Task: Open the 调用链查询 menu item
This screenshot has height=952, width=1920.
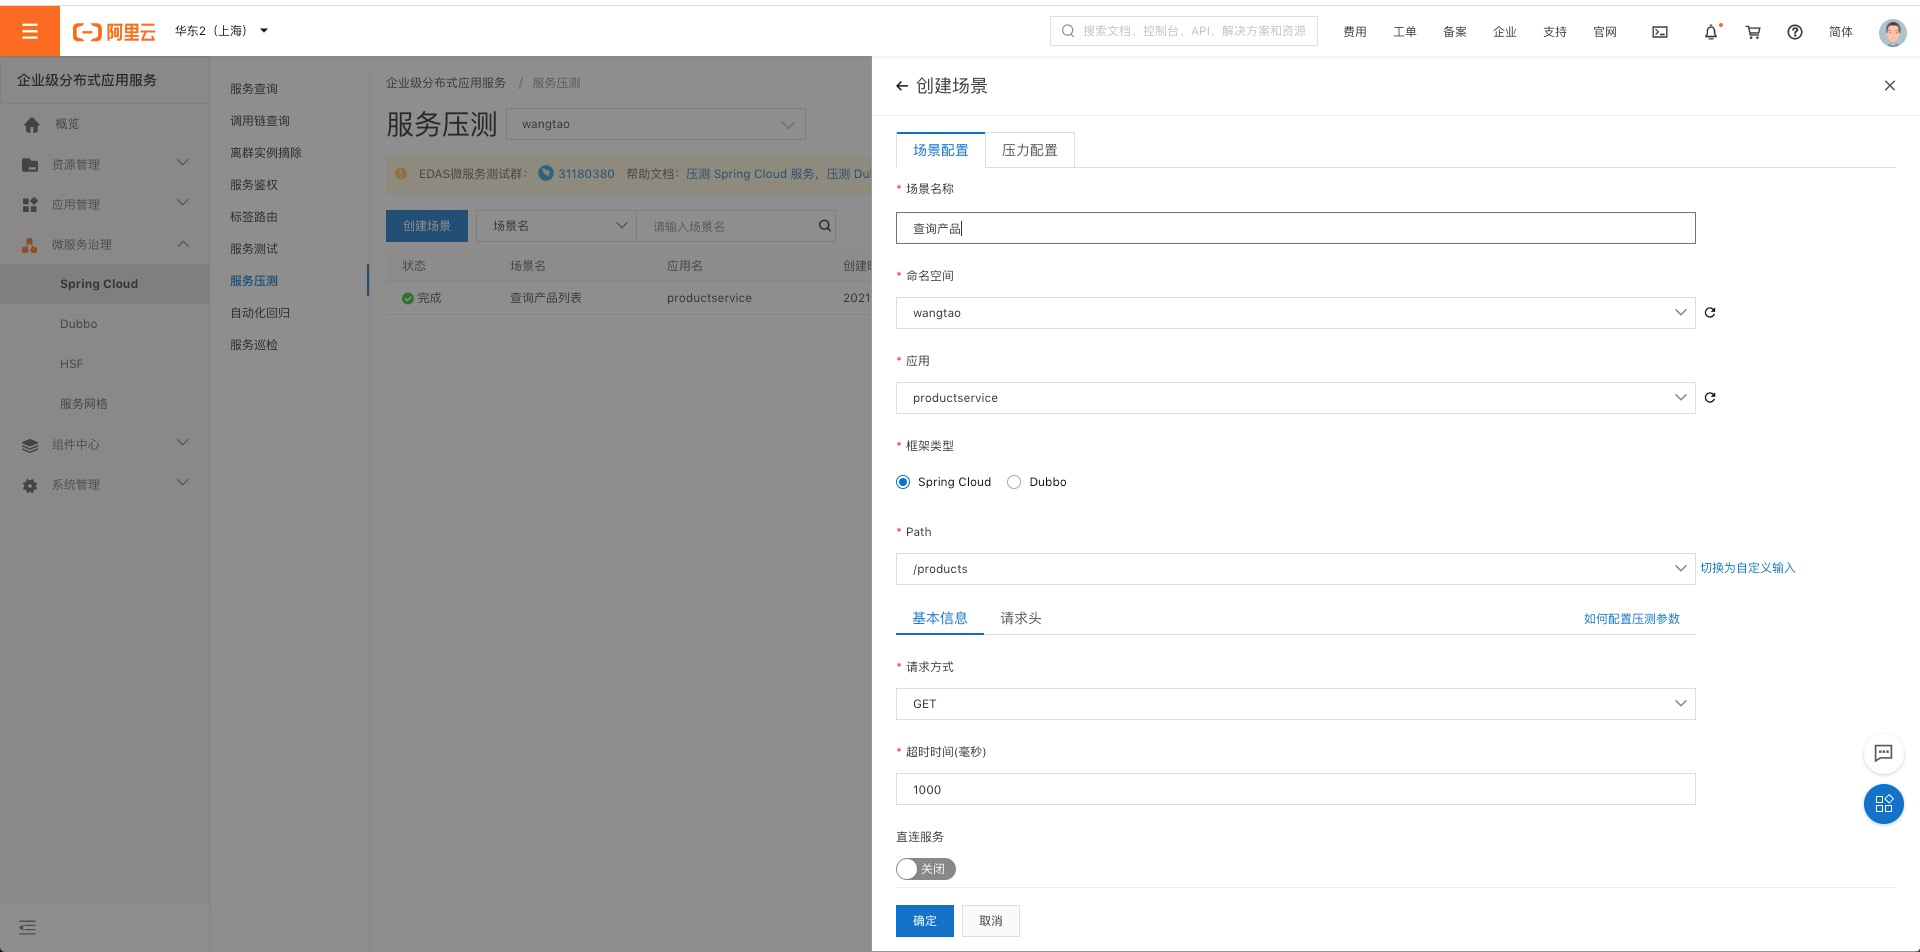Action: point(260,121)
